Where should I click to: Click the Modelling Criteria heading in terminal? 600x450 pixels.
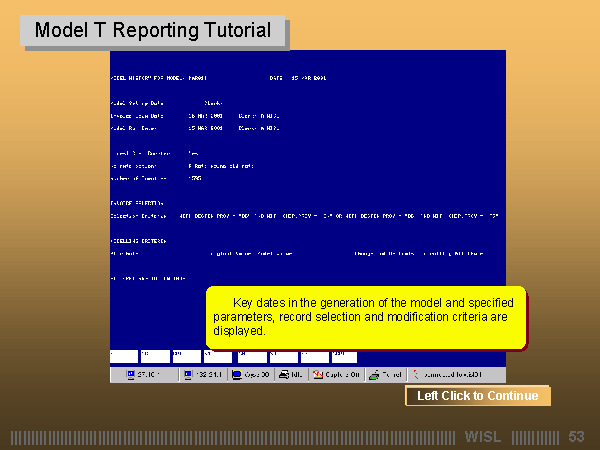(138, 241)
